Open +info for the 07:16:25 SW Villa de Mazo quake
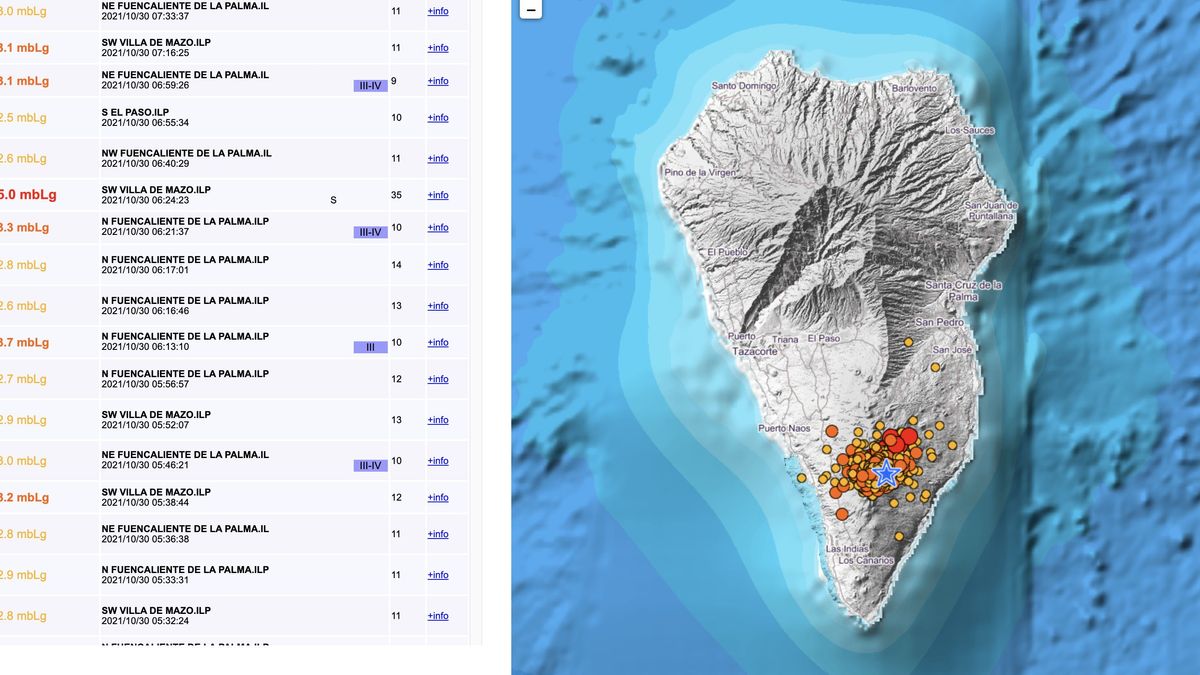This screenshot has height=675, width=1200. click(x=438, y=48)
